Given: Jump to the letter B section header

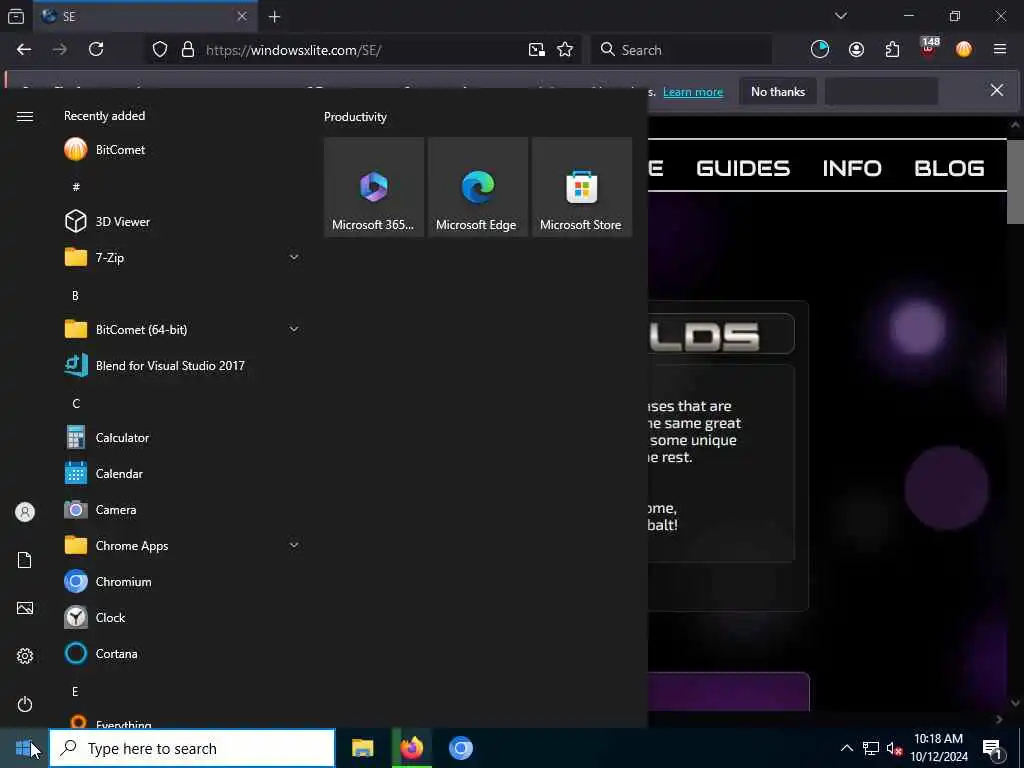Looking at the screenshot, I should (75, 295).
